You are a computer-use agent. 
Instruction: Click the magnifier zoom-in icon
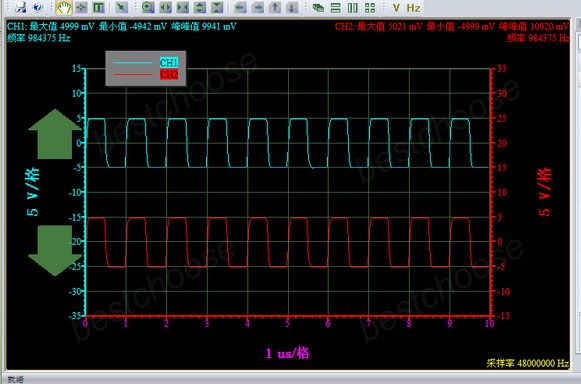[x=148, y=7]
